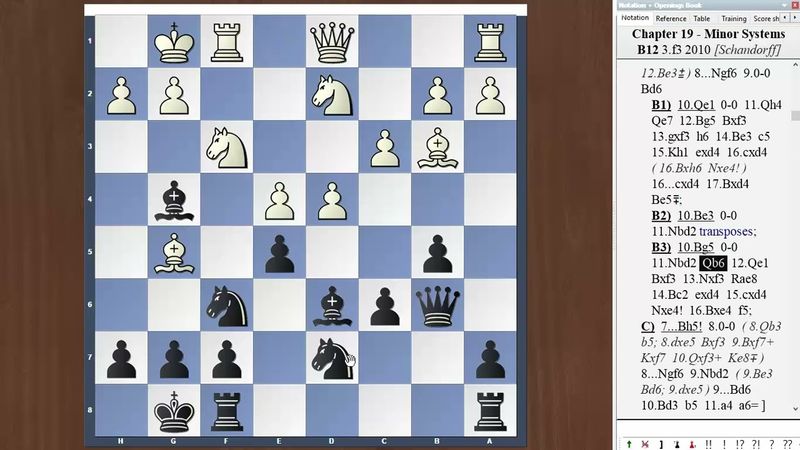Switch to the Reference tab
The image size is (800, 450).
pos(670,18)
